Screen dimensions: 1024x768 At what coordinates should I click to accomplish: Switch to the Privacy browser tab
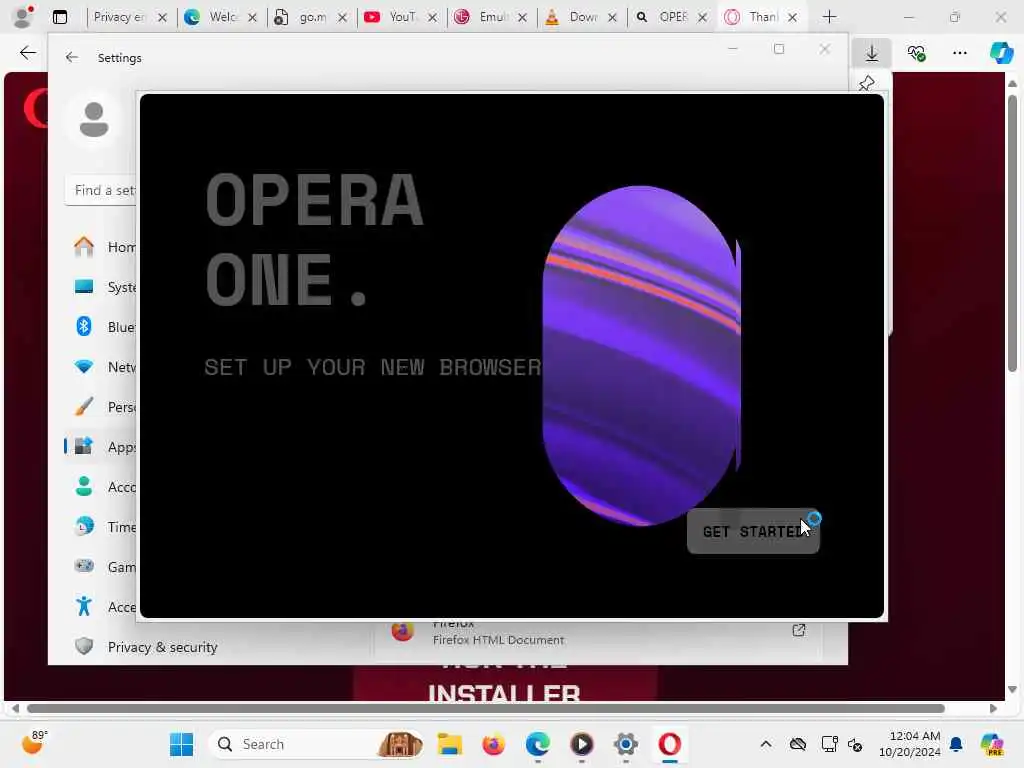(x=129, y=17)
